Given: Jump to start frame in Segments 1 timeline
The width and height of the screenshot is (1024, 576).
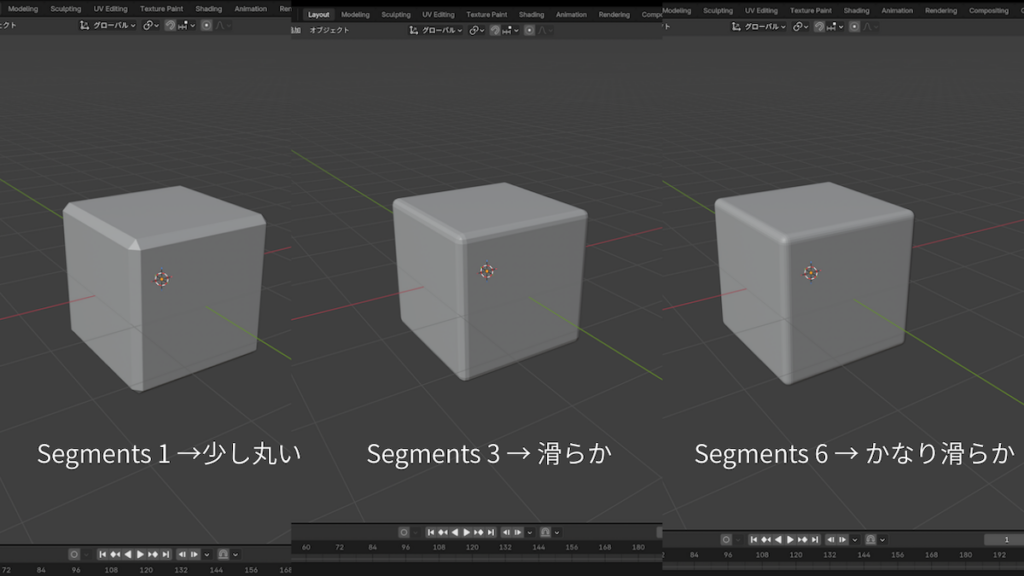Looking at the screenshot, I should tap(102, 554).
